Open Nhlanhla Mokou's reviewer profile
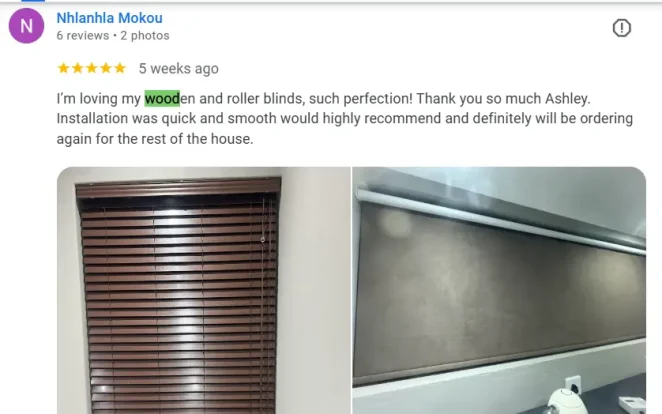This screenshot has height=414, width=662. coord(109,18)
